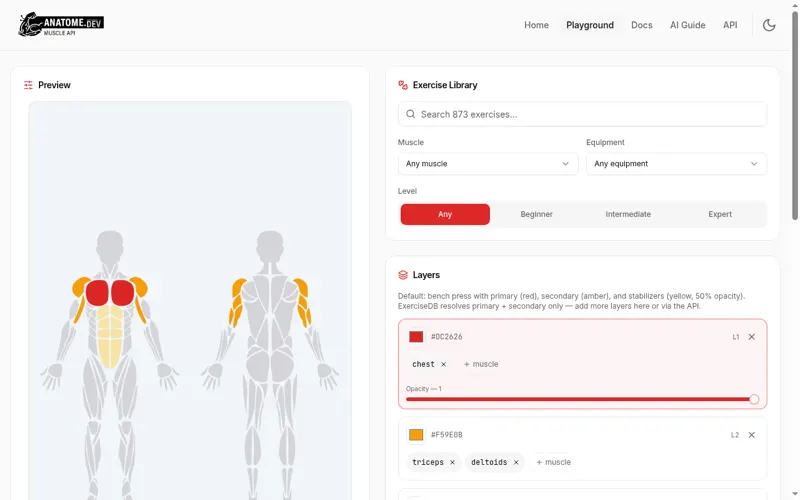Viewport: 800px width, 500px height.
Task: Click the Anatome.dev logo
Action: coord(61,24)
